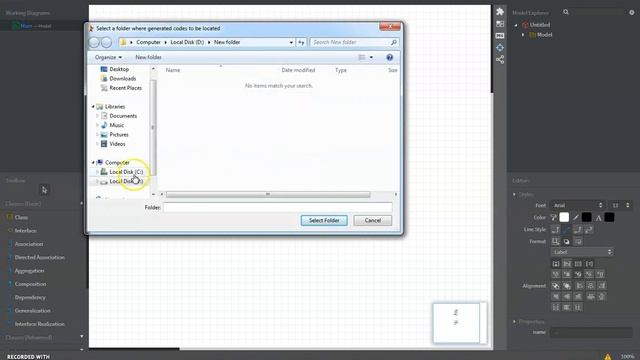Open the Extension Manager puzzle icon
640x360 pixels.
[500, 12]
